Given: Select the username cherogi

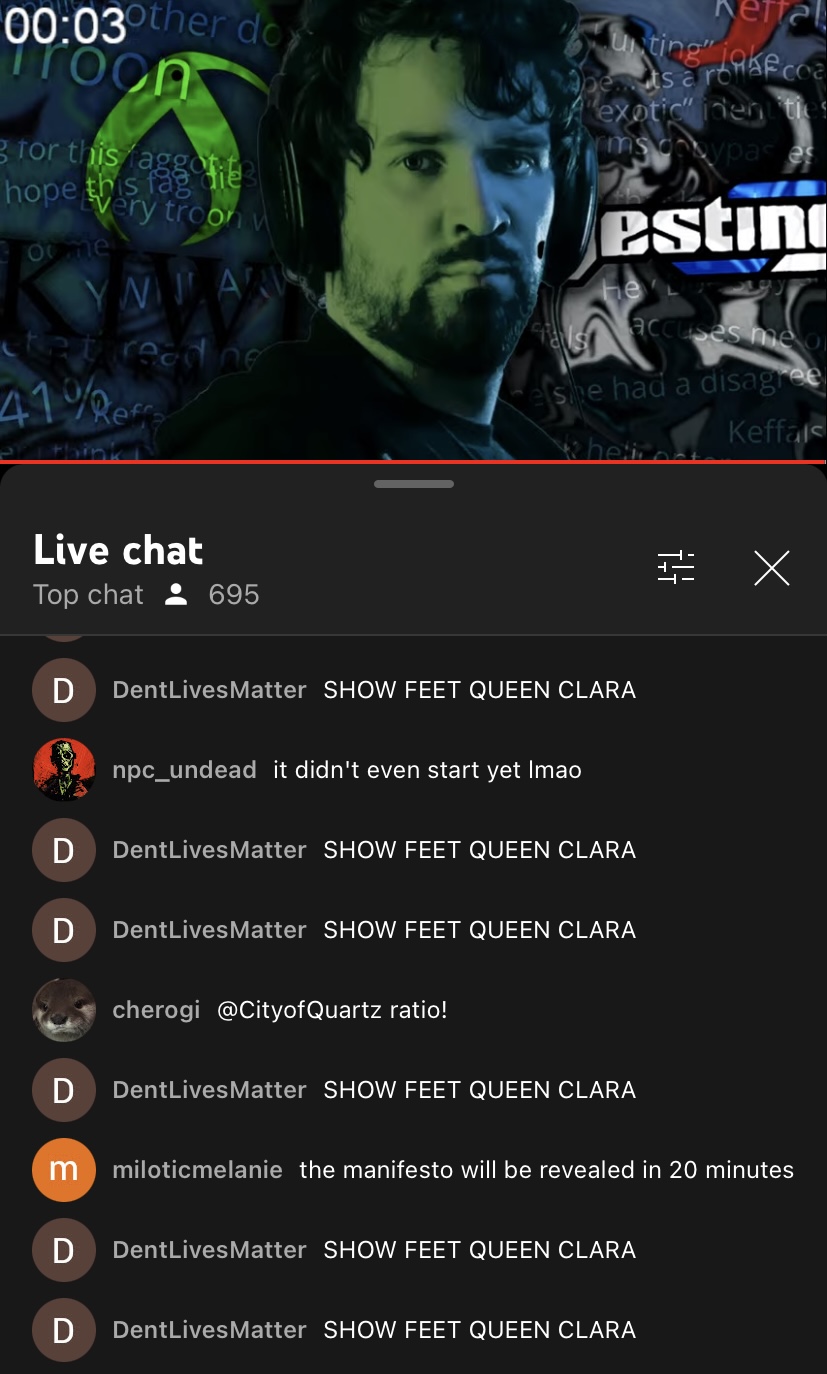Looking at the screenshot, I should 156,1010.
